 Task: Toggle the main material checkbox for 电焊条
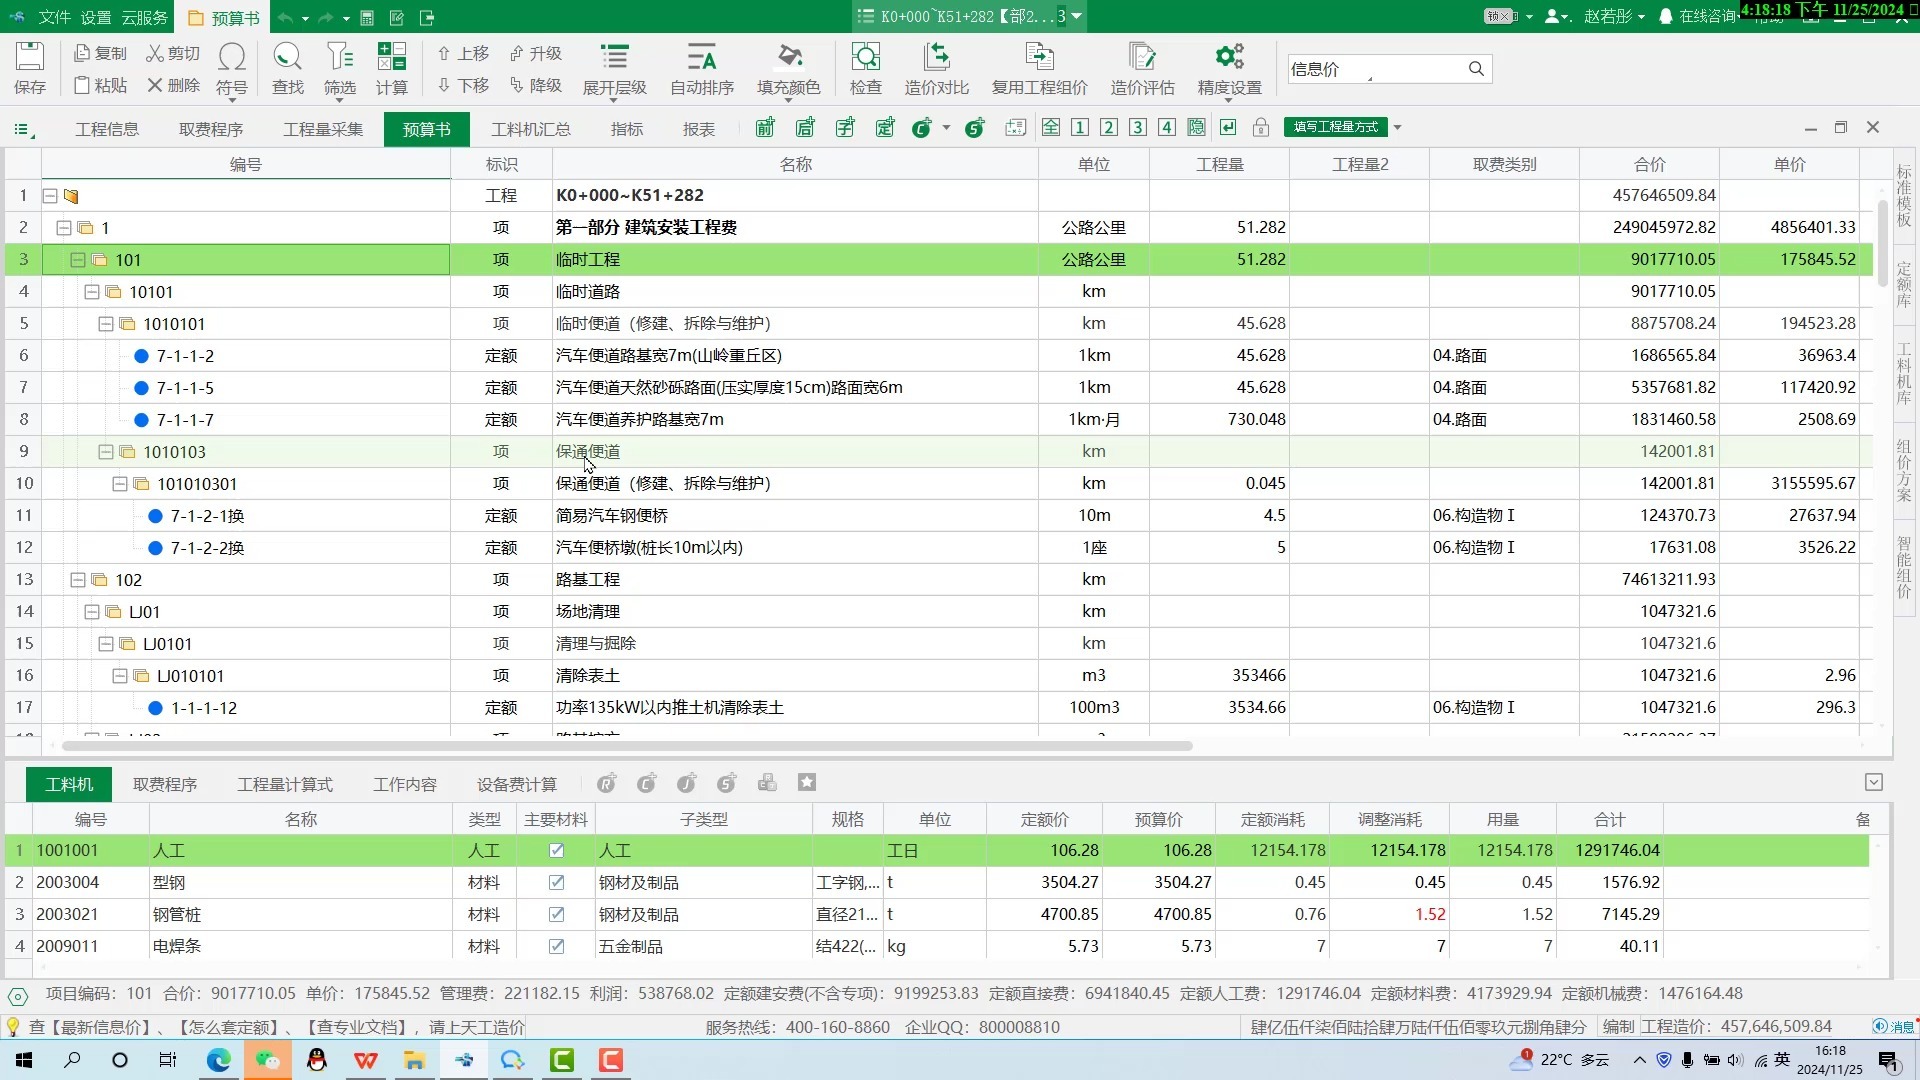557,946
